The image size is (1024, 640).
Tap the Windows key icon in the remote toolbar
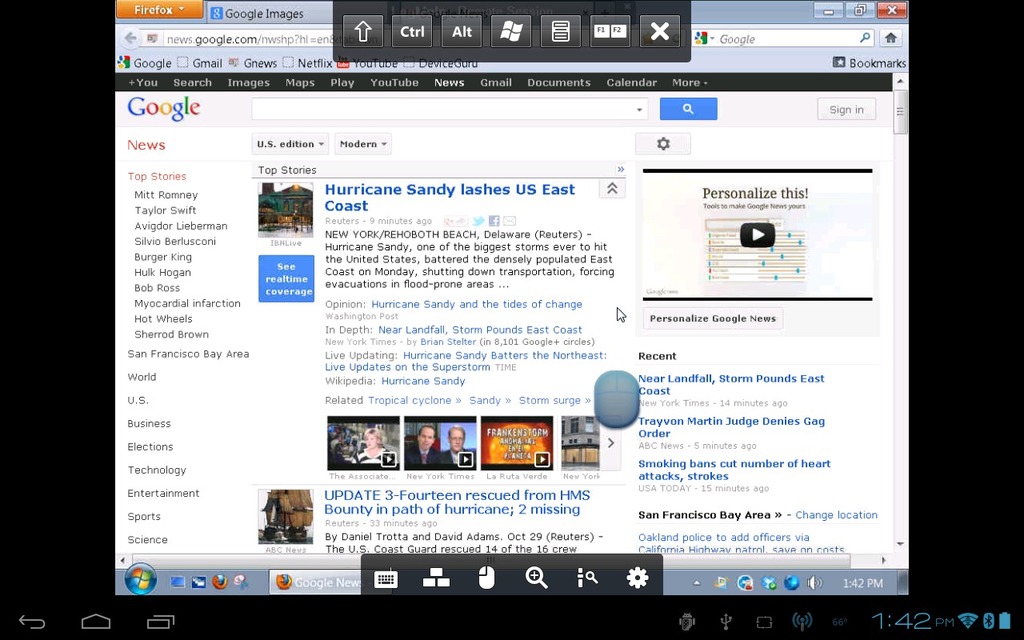511,31
